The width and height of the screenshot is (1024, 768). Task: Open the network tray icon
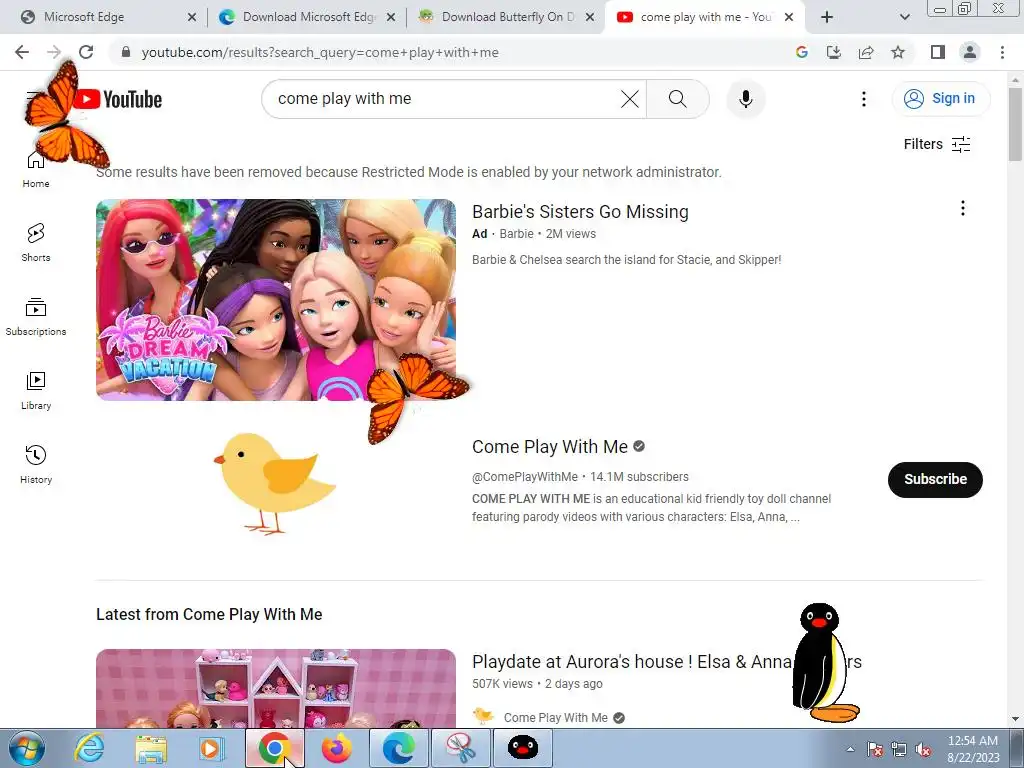899,750
